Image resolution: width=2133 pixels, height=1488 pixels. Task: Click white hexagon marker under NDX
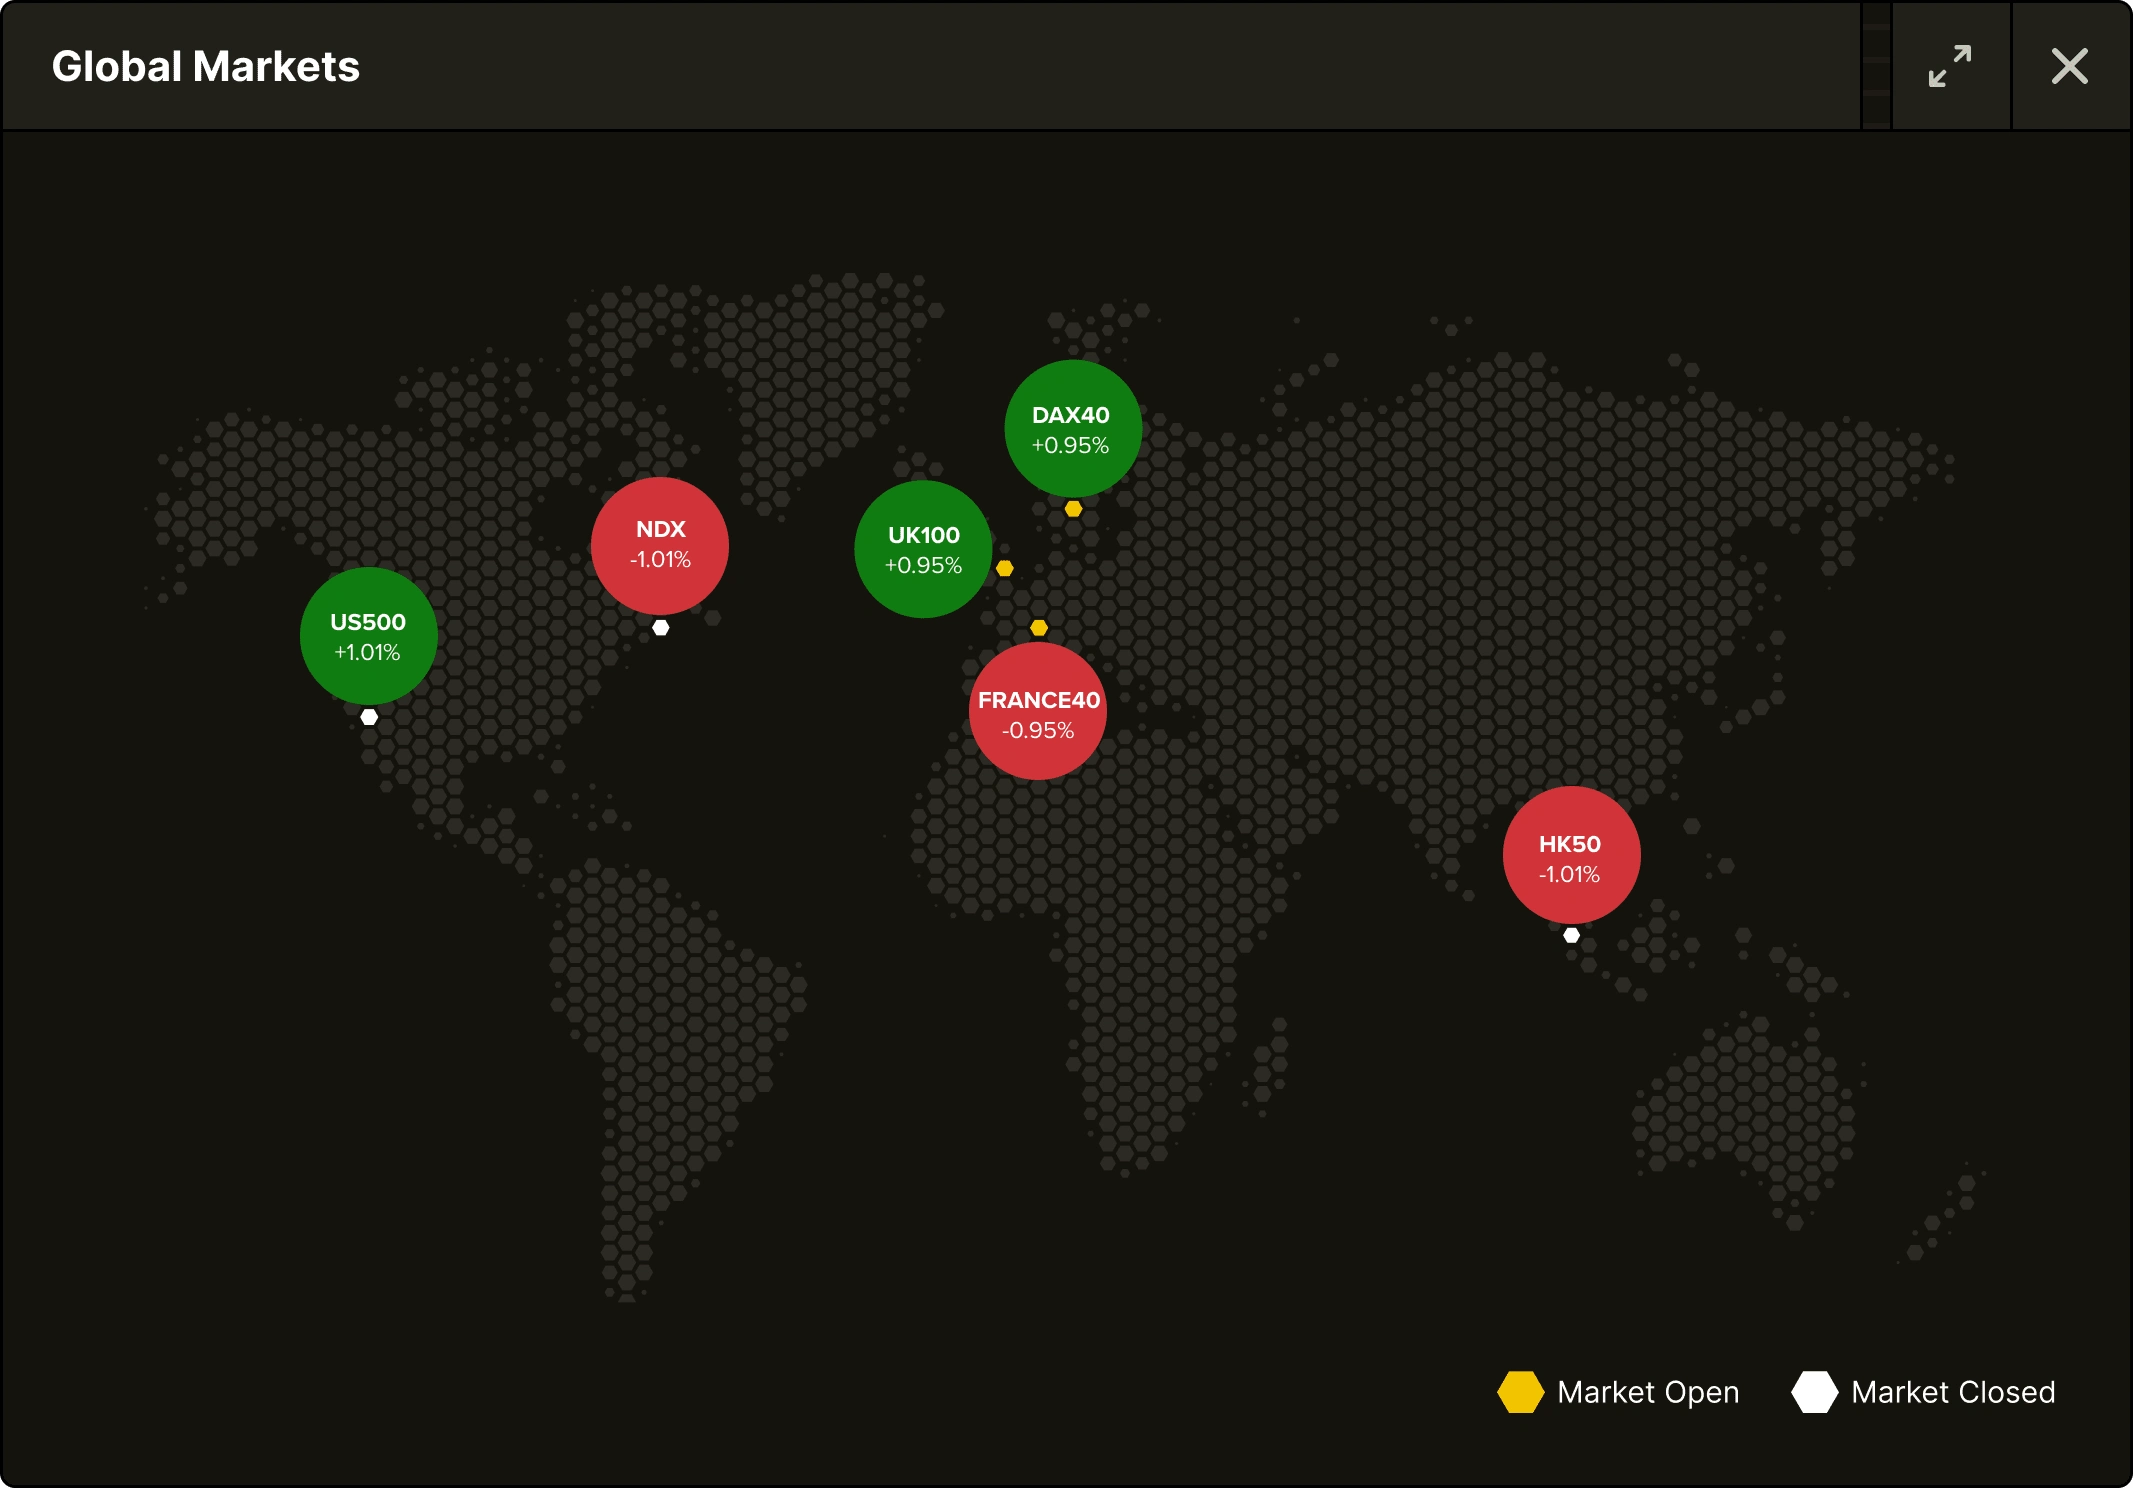pyautogui.click(x=661, y=628)
